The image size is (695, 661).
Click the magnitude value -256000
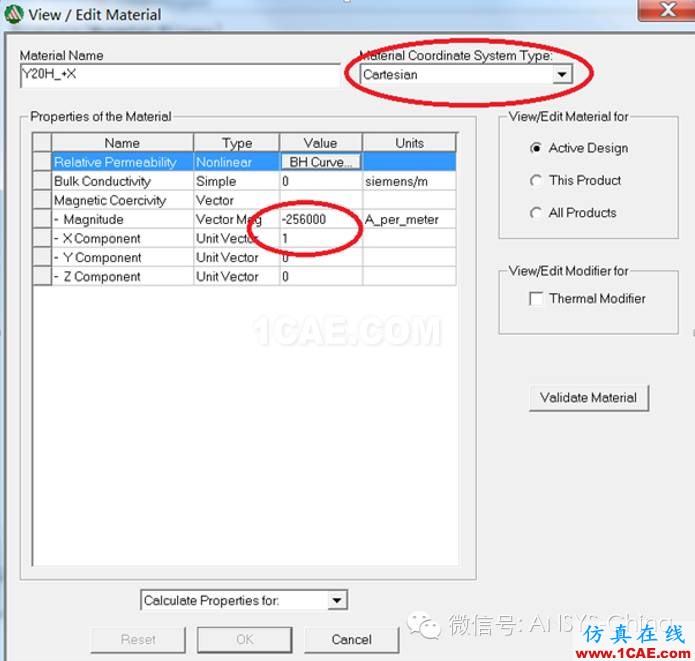(320, 219)
